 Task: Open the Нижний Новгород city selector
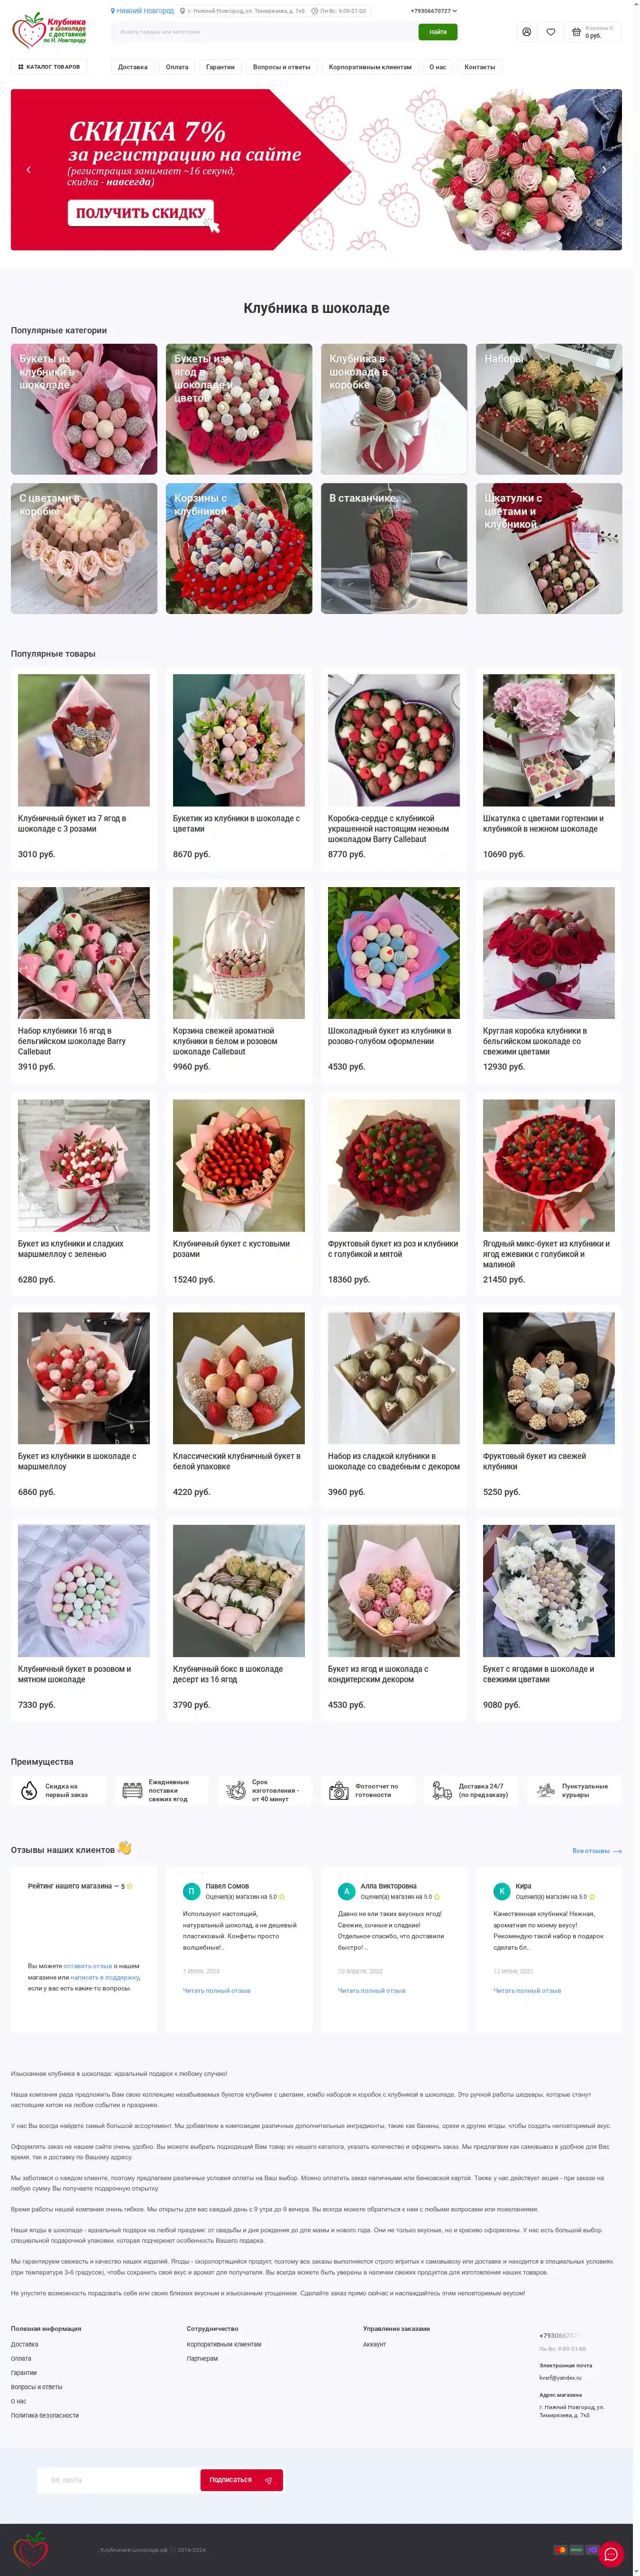click(142, 11)
